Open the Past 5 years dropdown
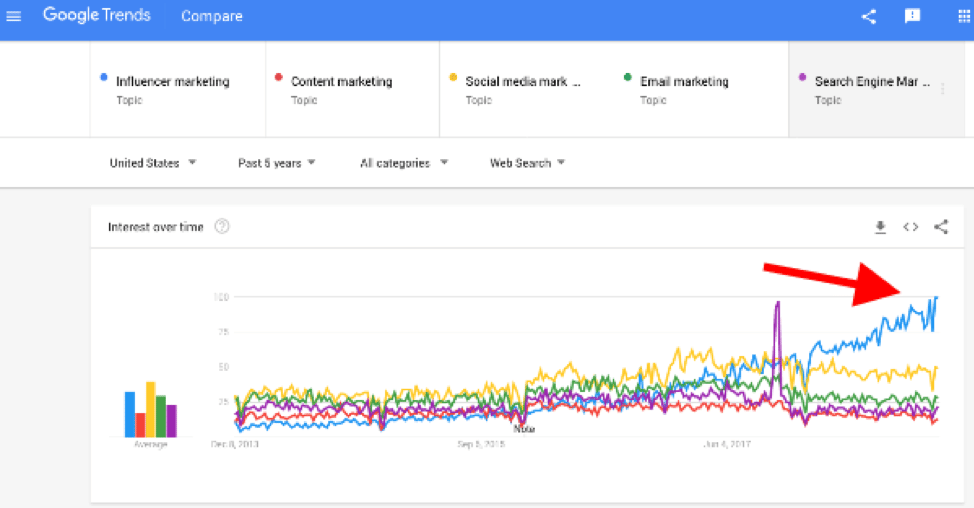 276,163
